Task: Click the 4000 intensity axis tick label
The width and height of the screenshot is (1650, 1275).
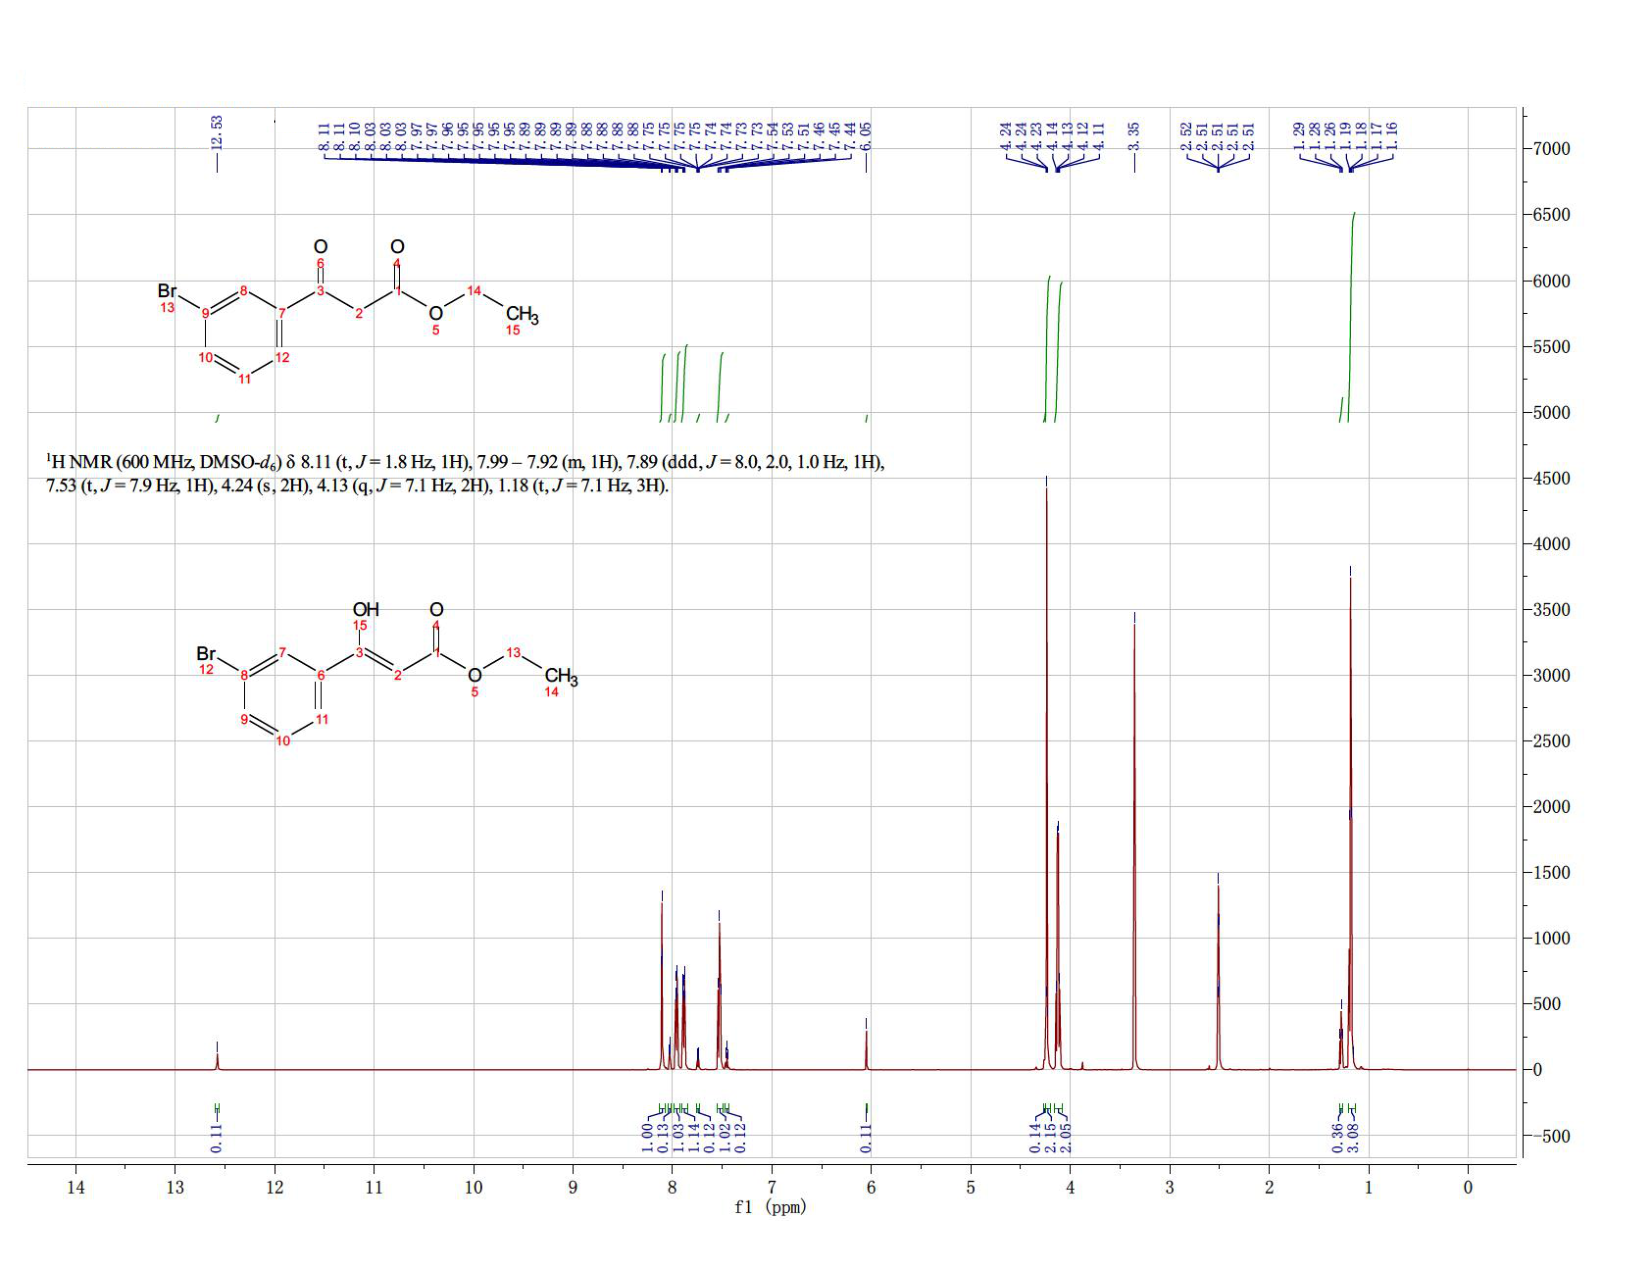Action: point(1550,544)
